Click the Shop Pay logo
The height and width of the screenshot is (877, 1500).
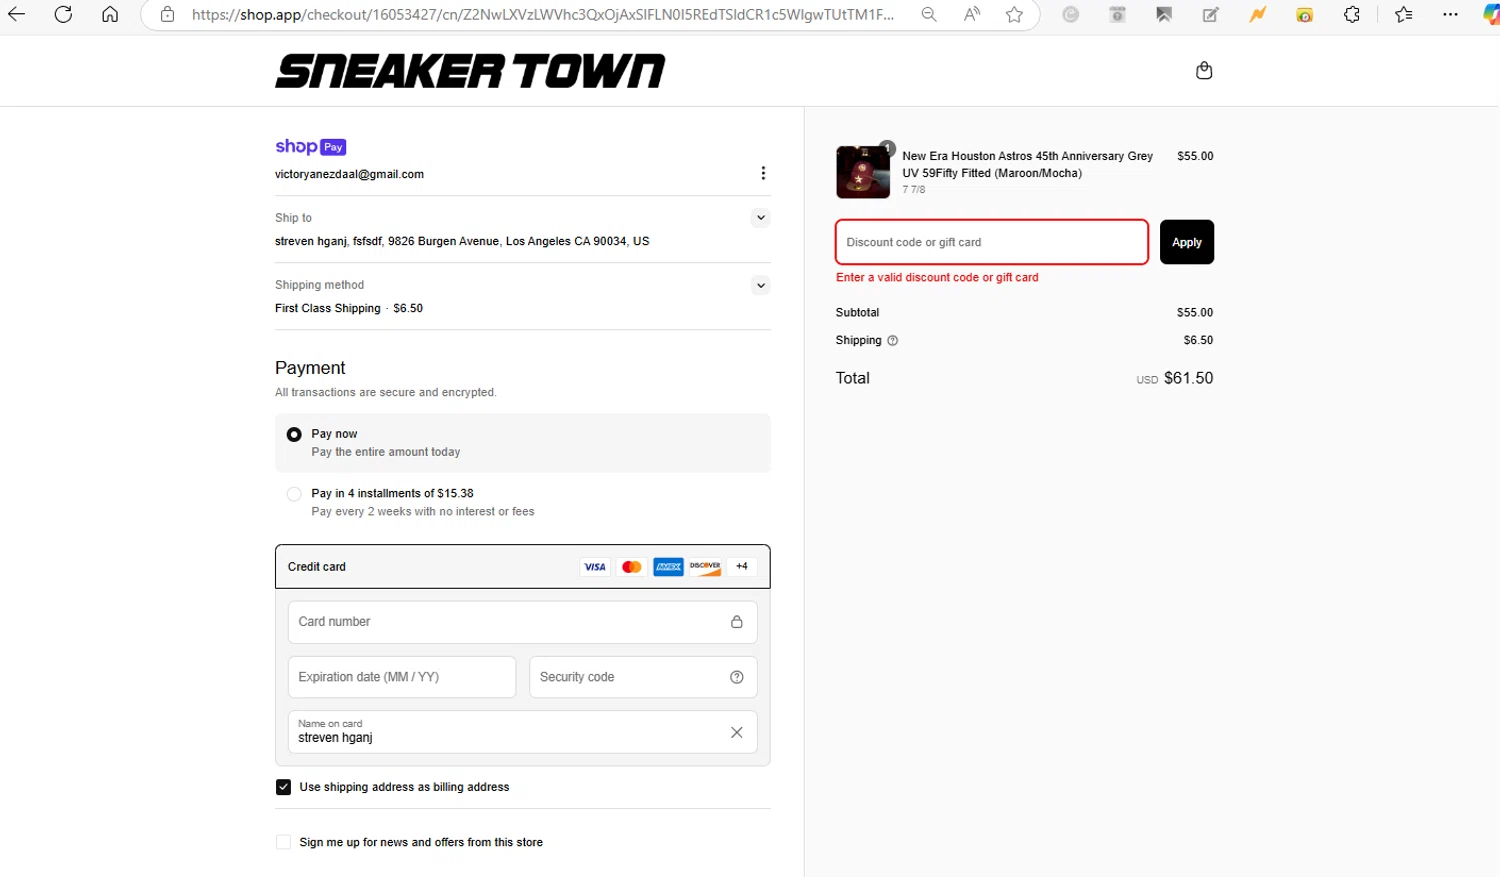tap(311, 146)
